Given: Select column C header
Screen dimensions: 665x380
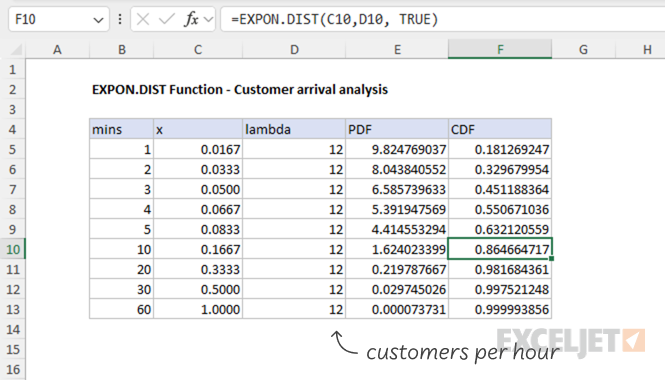Looking at the screenshot, I should pyautogui.click(x=198, y=50).
